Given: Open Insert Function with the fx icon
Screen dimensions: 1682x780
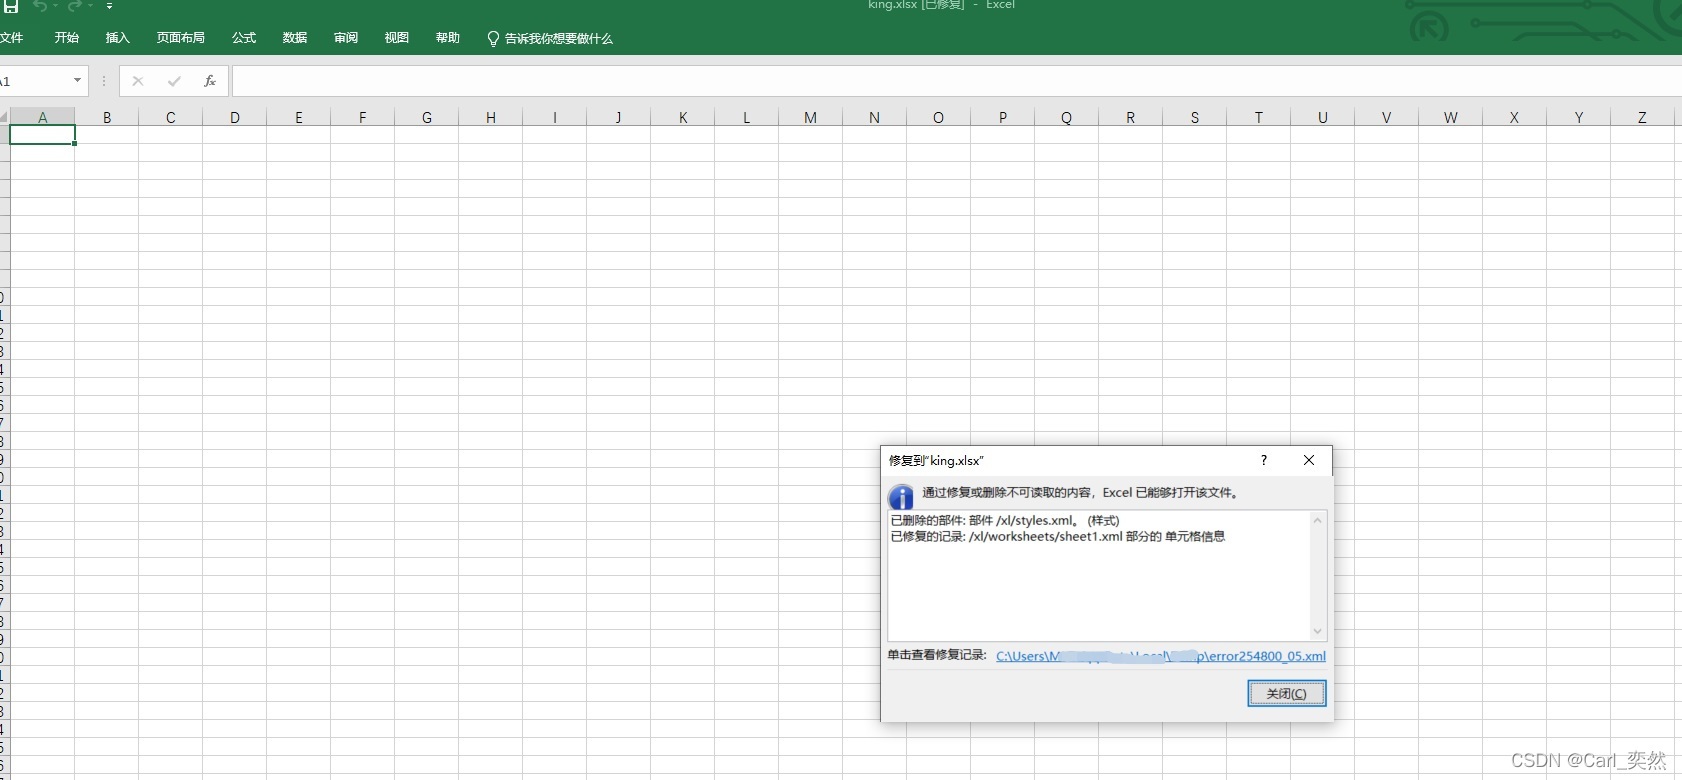Looking at the screenshot, I should [x=210, y=81].
